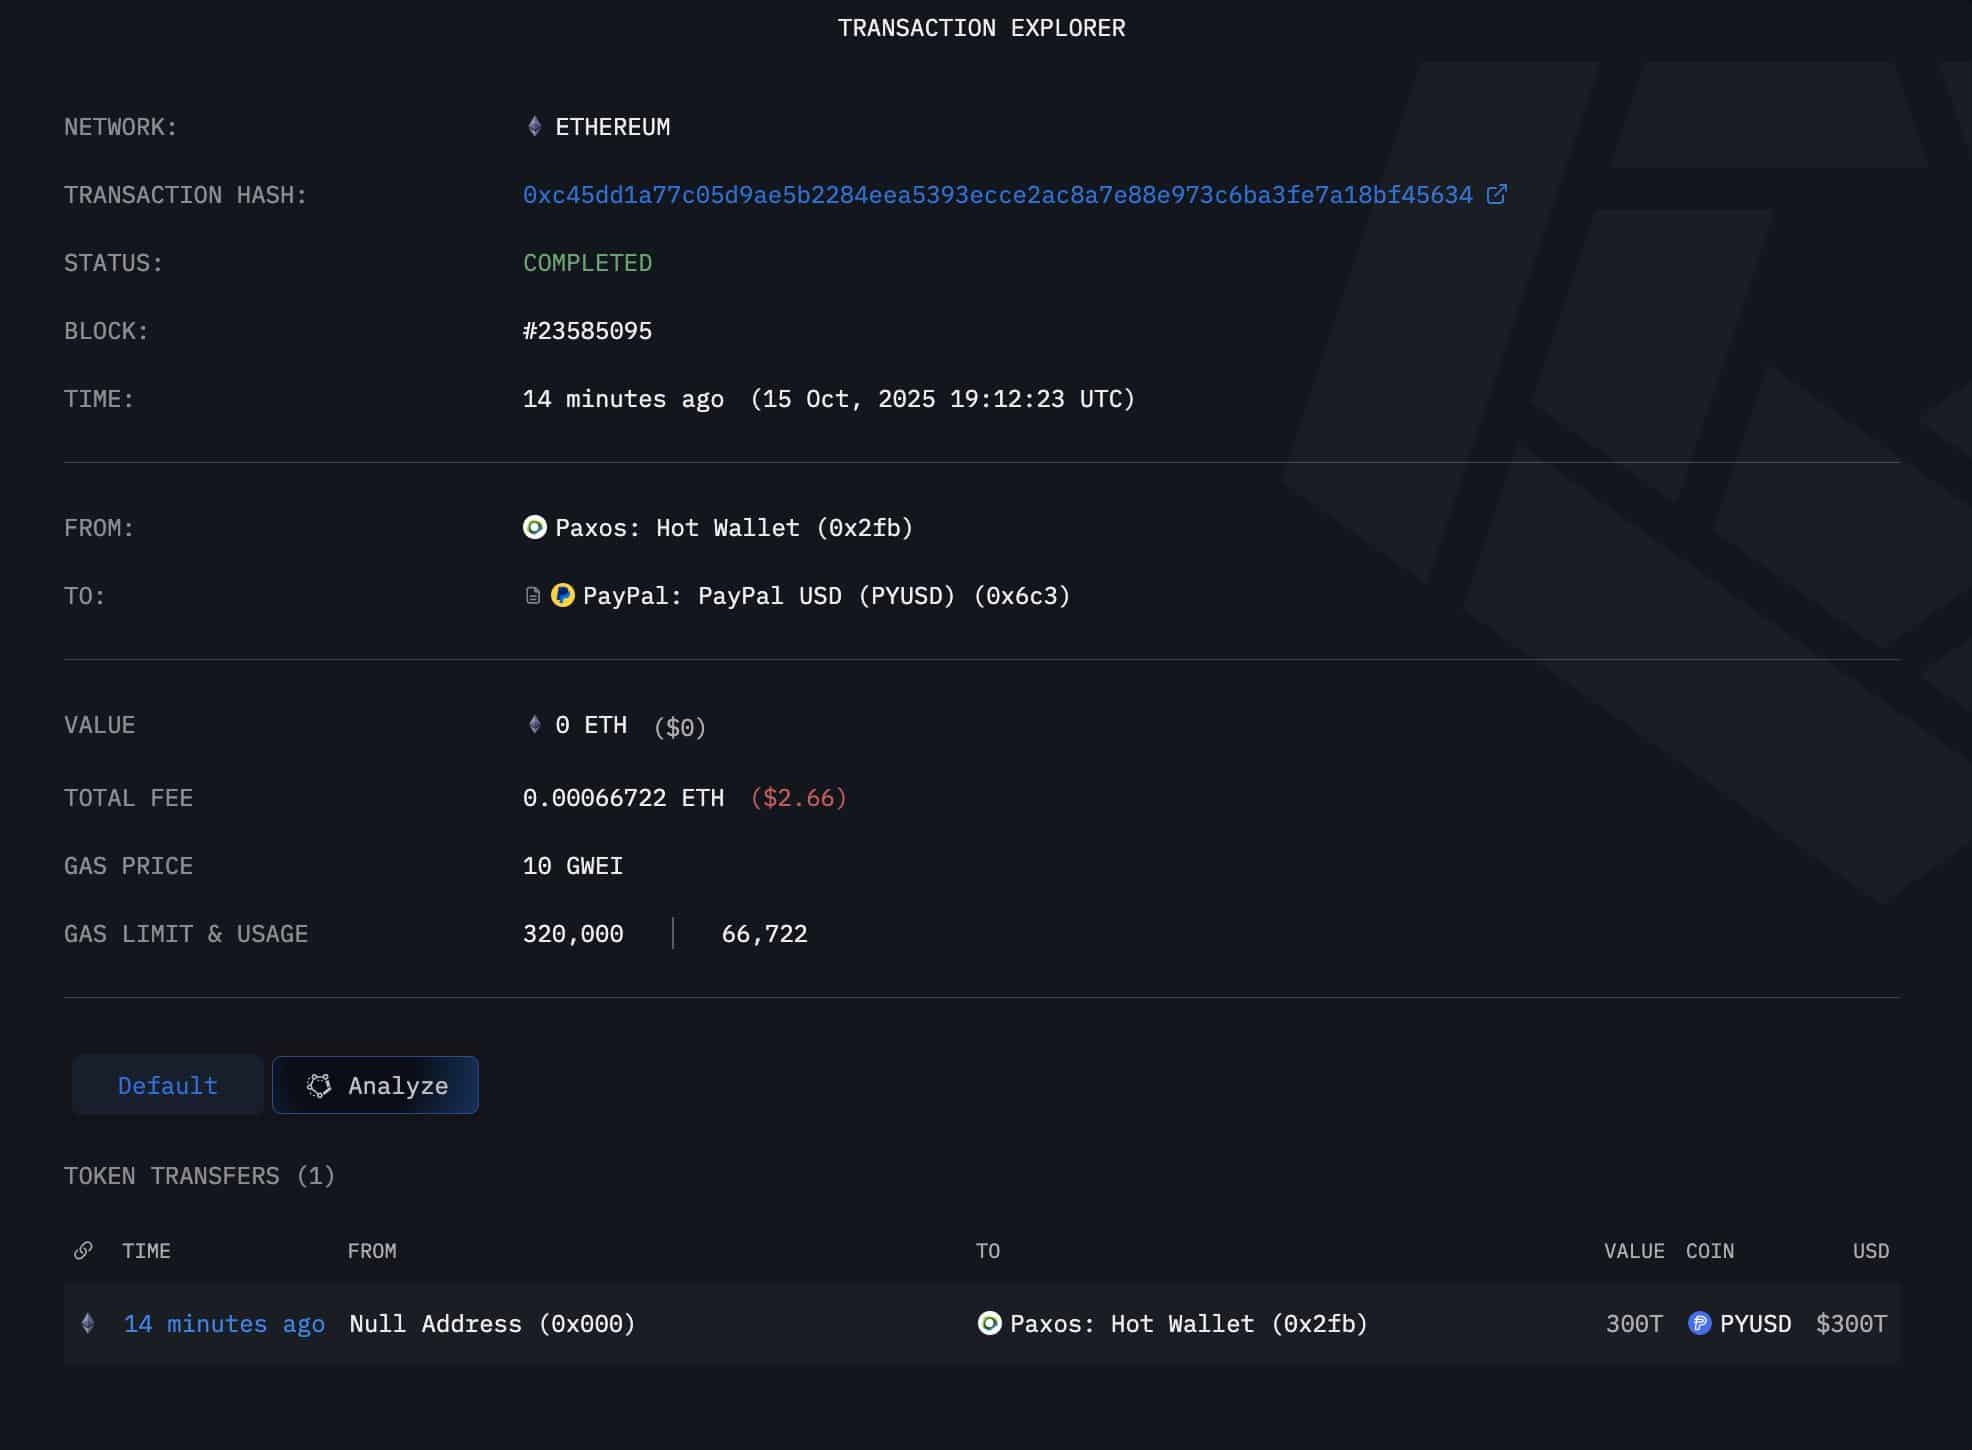This screenshot has height=1450, width=1972.
Task: Click the Paxos logo in the FROM row
Action: click(x=535, y=527)
